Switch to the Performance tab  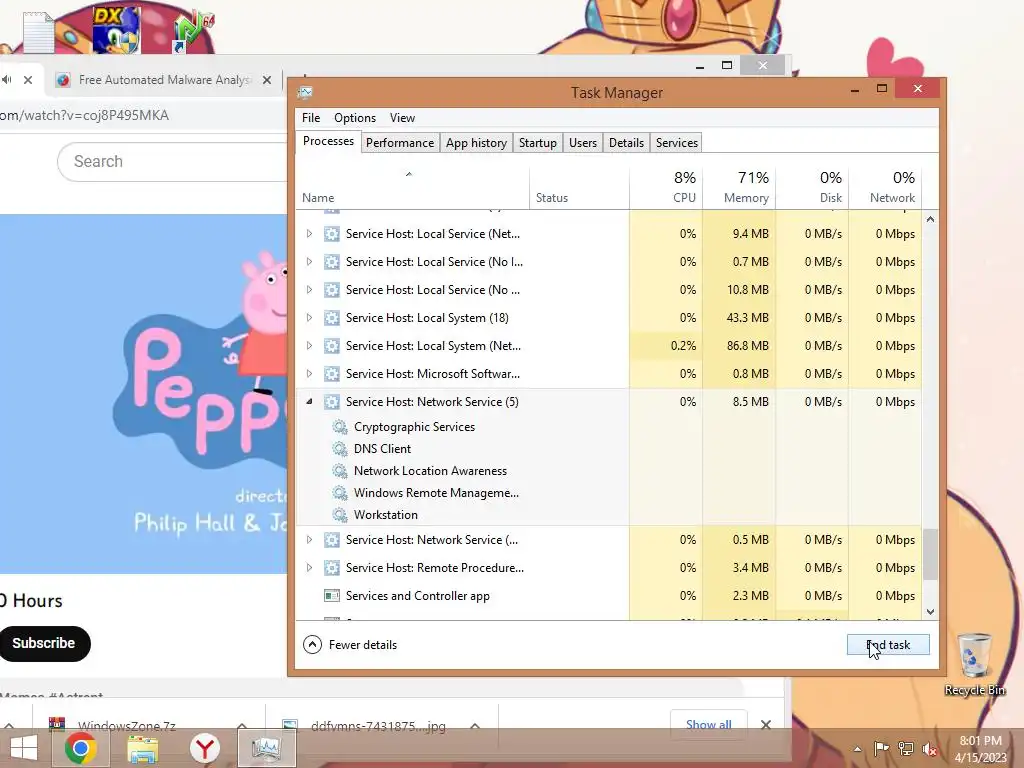[400, 143]
